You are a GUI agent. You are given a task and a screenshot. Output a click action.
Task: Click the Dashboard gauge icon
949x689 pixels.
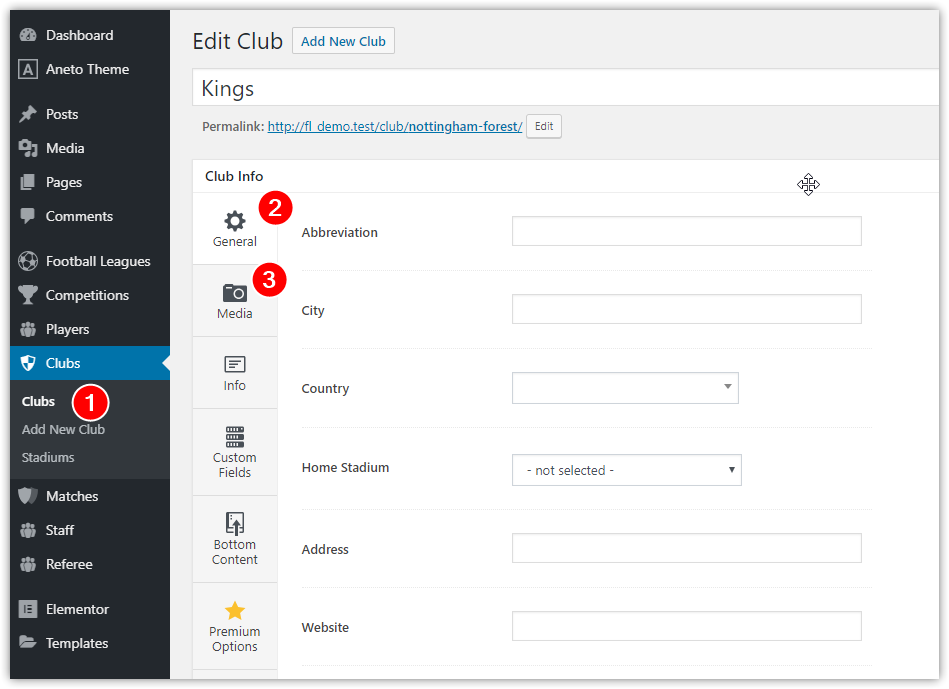click(x=28, y=35)
